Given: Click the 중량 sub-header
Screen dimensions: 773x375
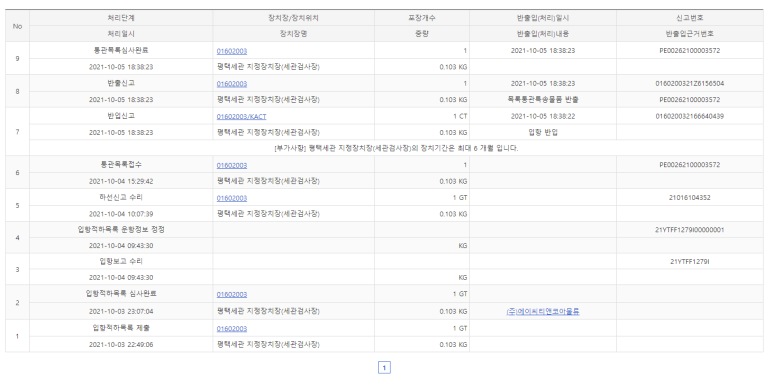Looking at the screenshot, I should 422,34.
